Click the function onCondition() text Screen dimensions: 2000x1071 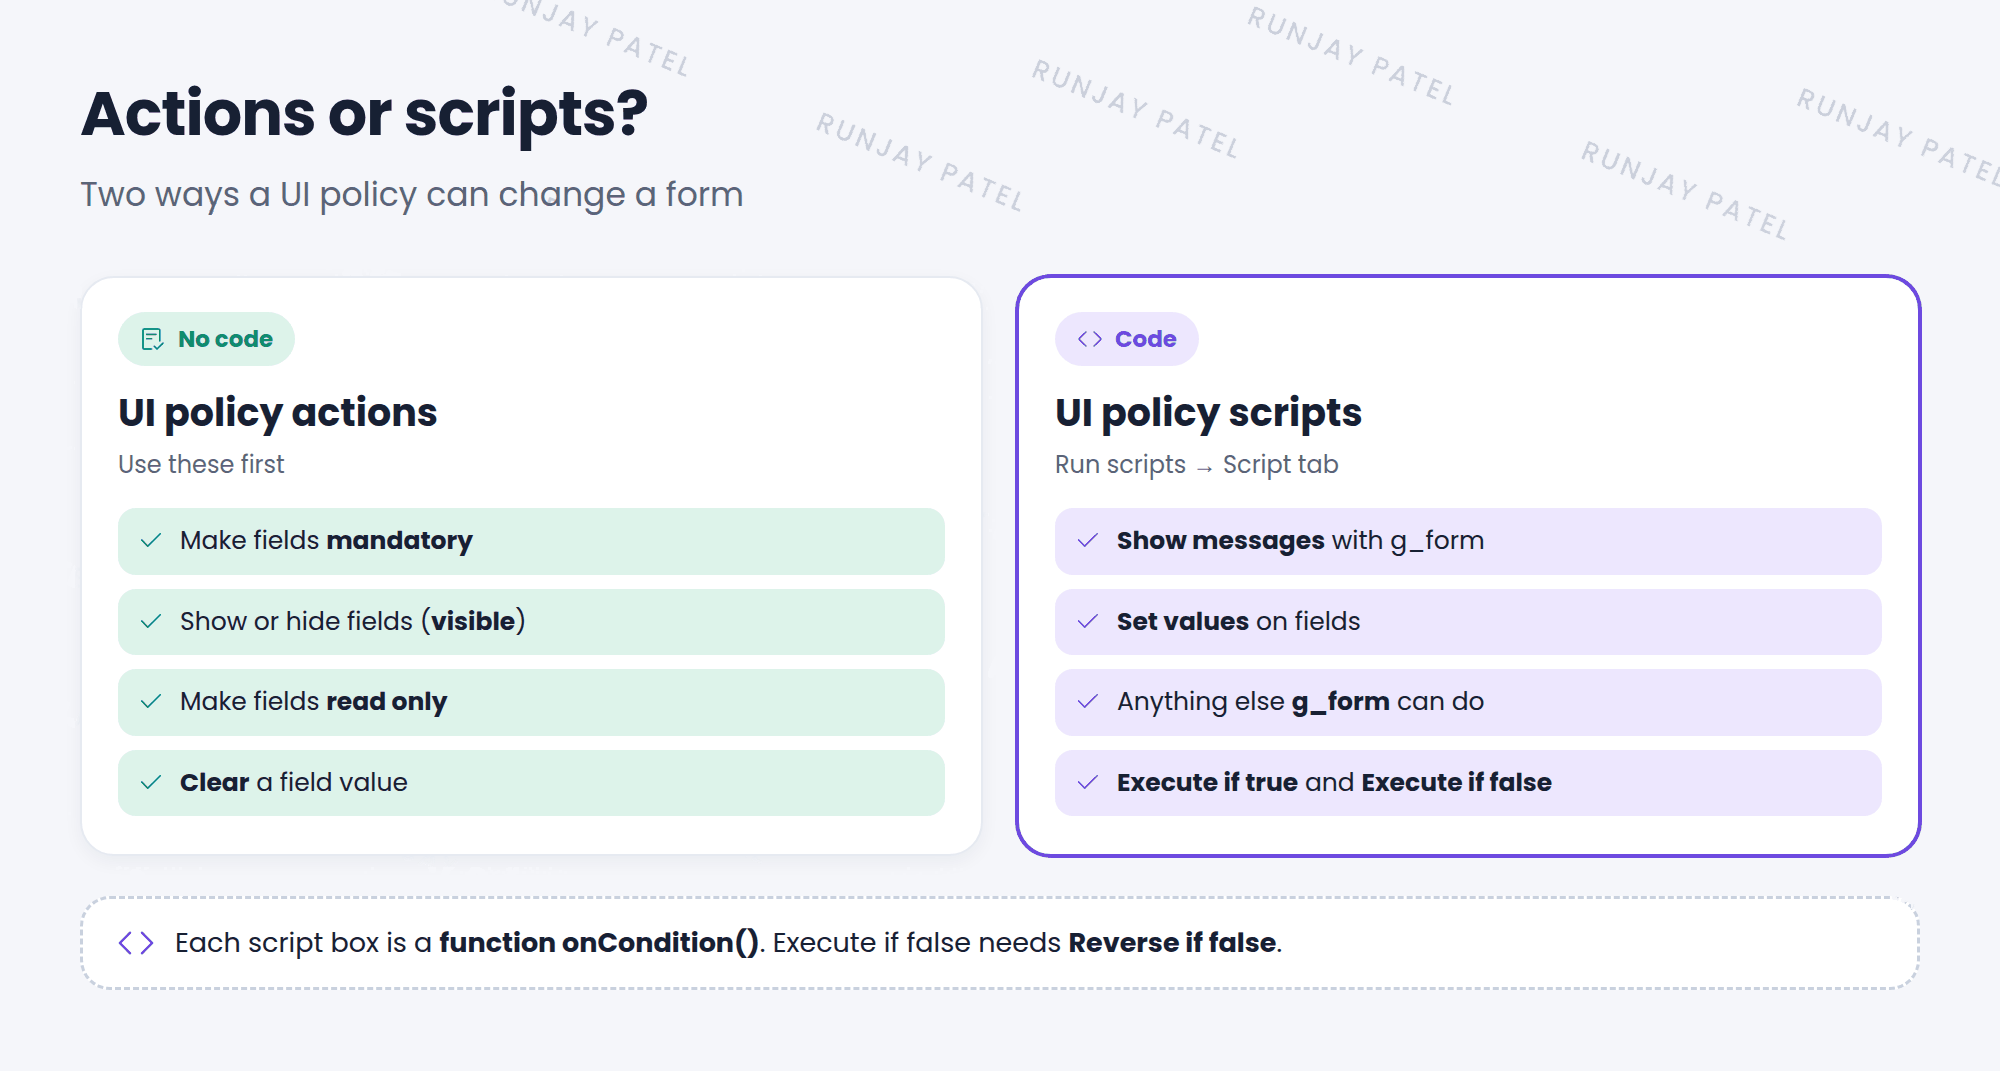tap(599, 943)
